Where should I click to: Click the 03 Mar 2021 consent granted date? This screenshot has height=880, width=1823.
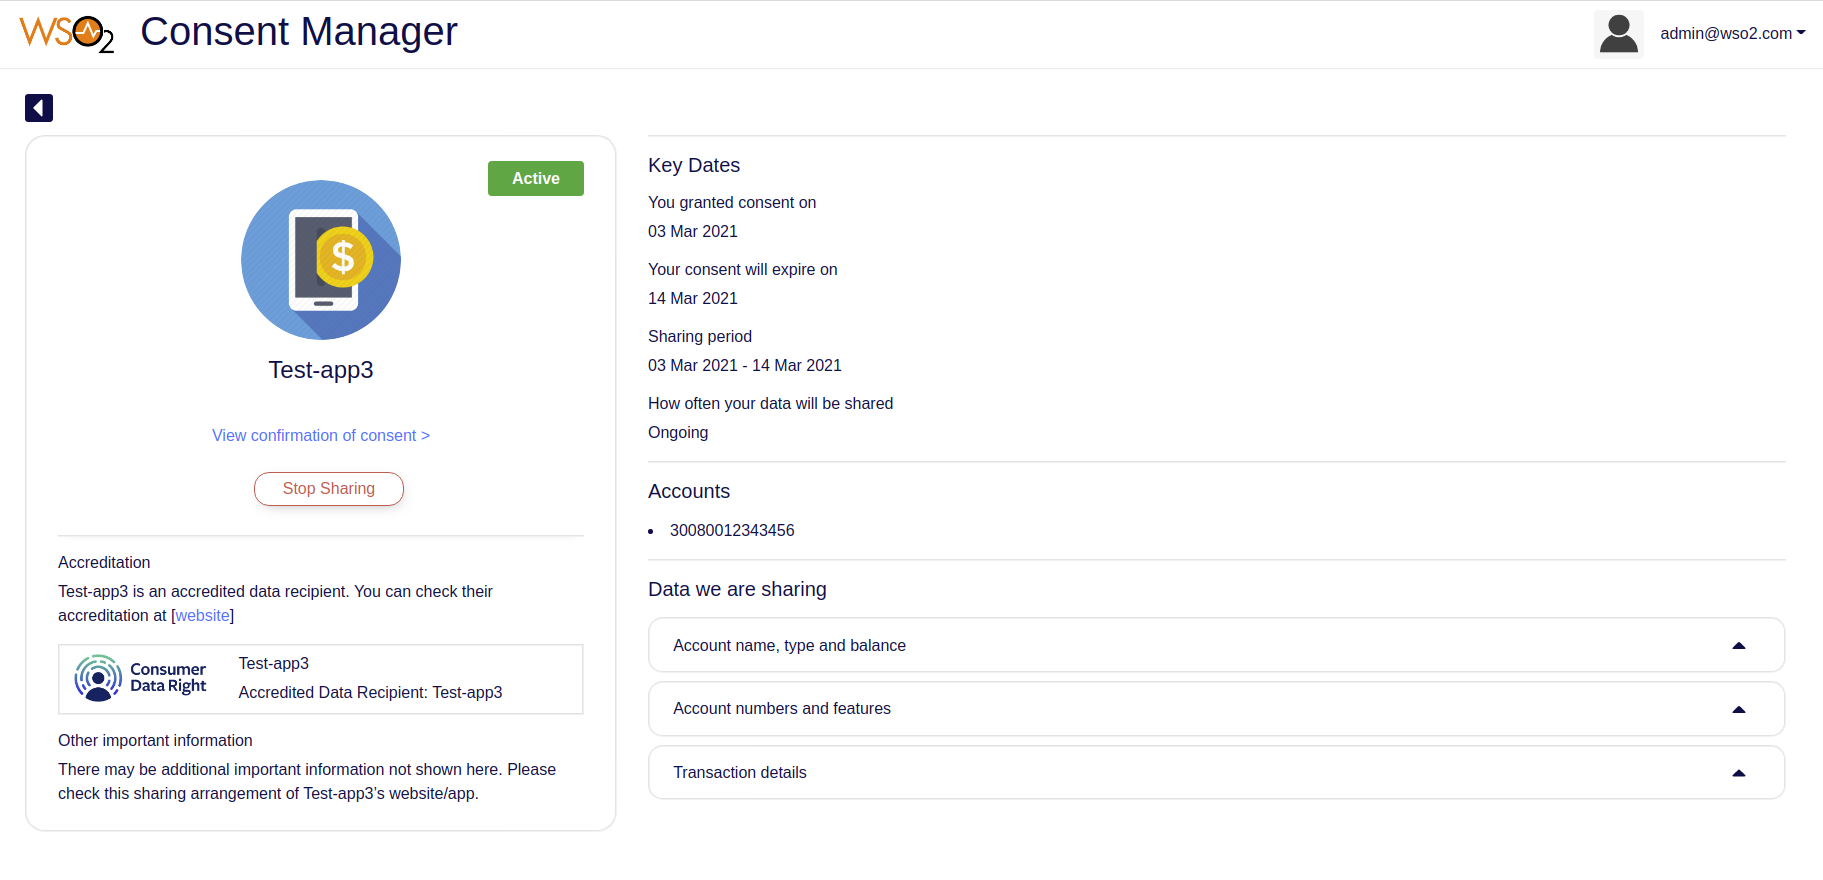[x=693, y=232]
